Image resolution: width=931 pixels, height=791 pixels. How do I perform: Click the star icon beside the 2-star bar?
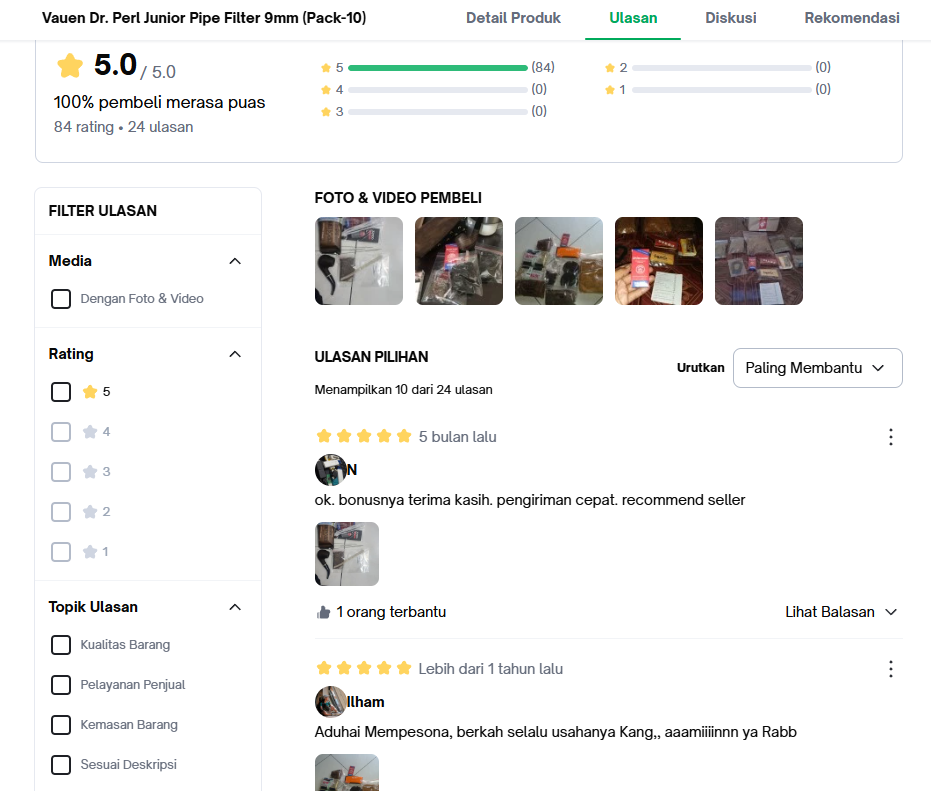[x=610, y=68]
